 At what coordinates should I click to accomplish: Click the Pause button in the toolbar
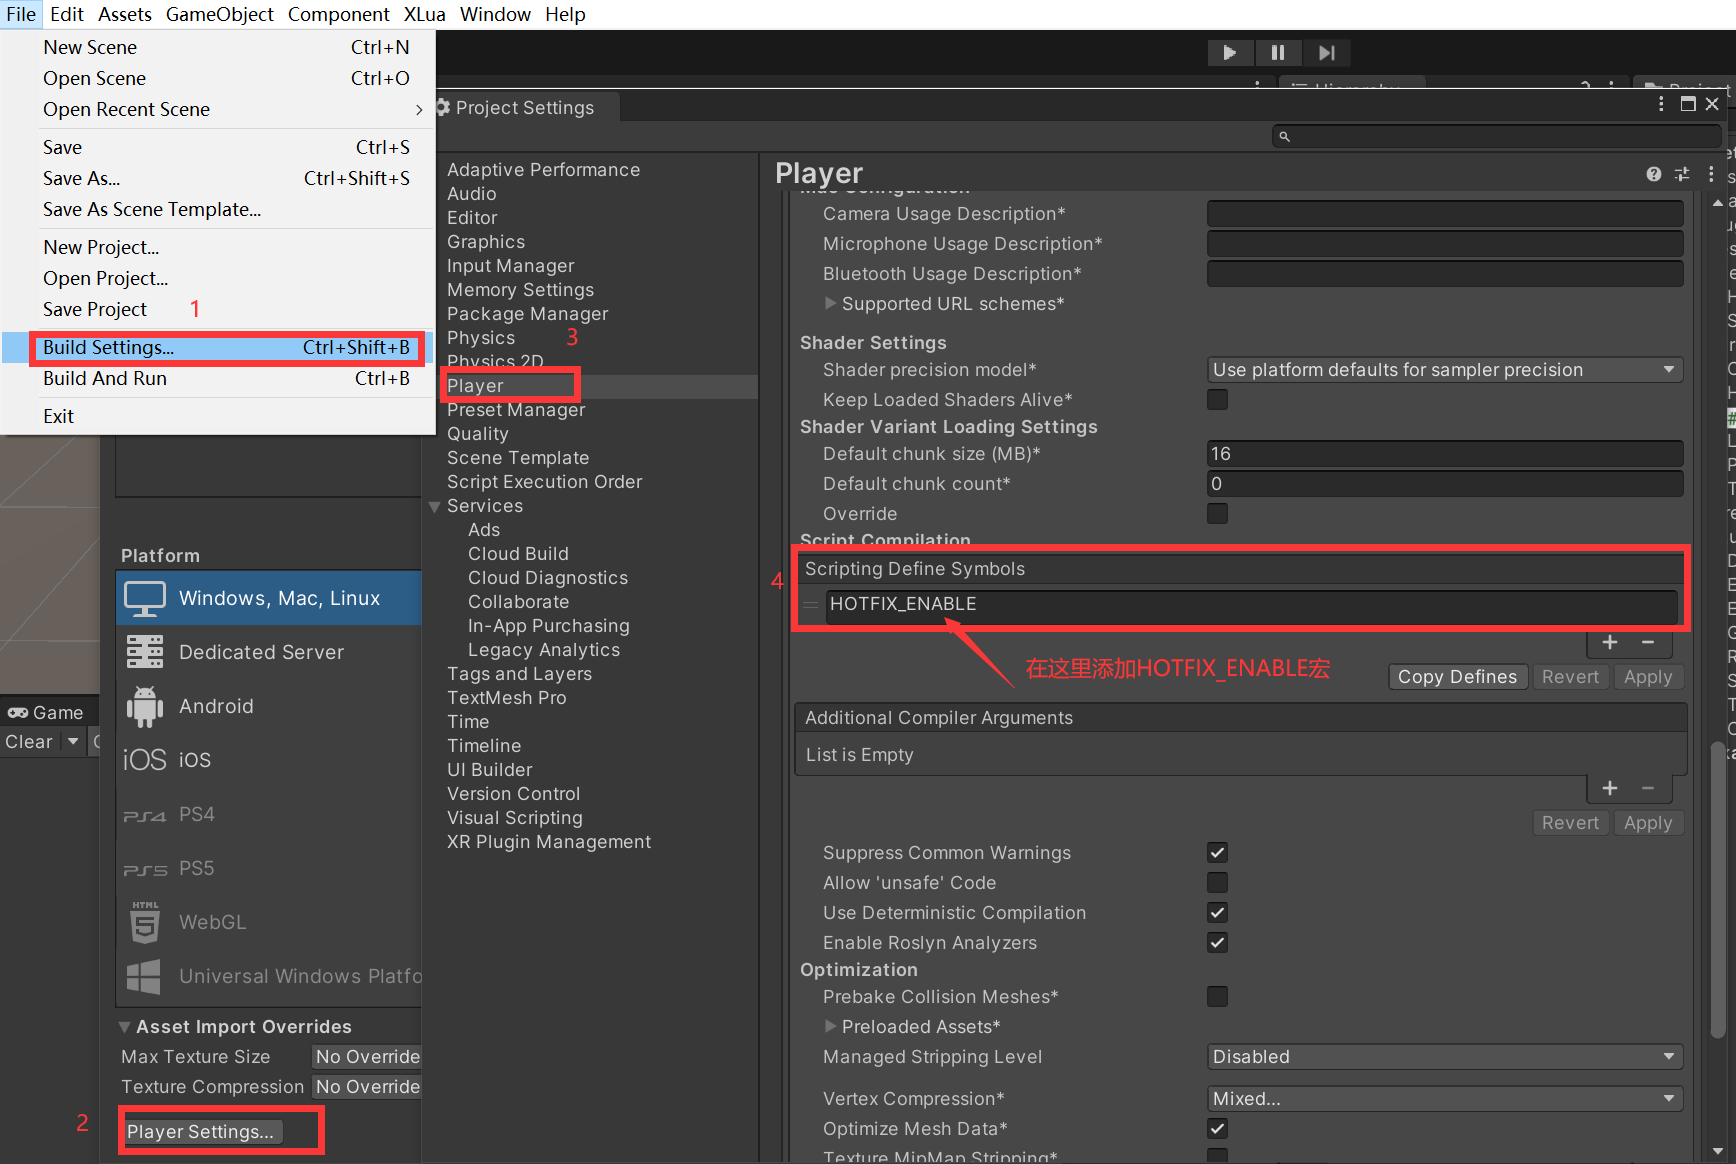[x=1277, y=52]
